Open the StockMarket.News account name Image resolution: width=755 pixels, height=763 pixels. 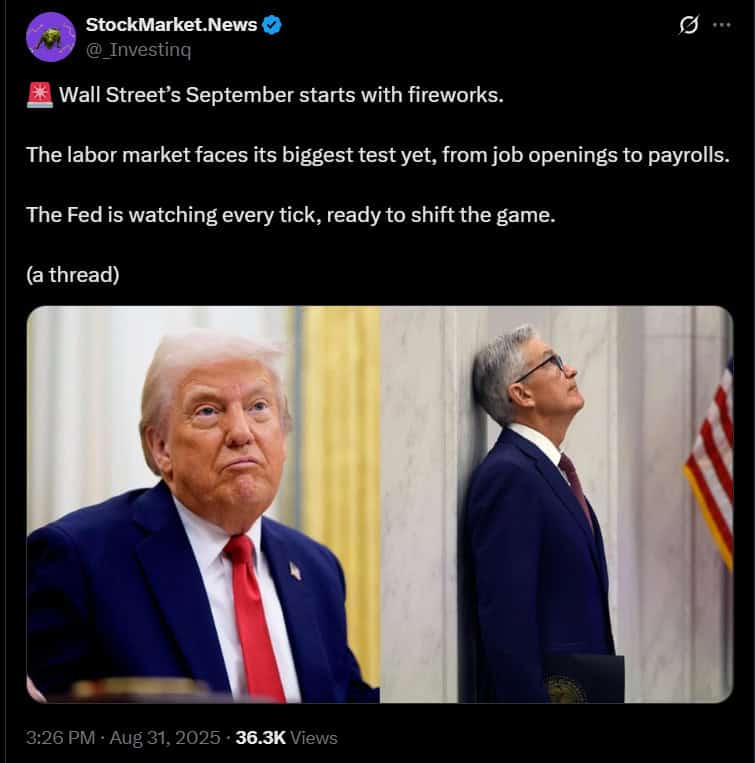point(171,25)
